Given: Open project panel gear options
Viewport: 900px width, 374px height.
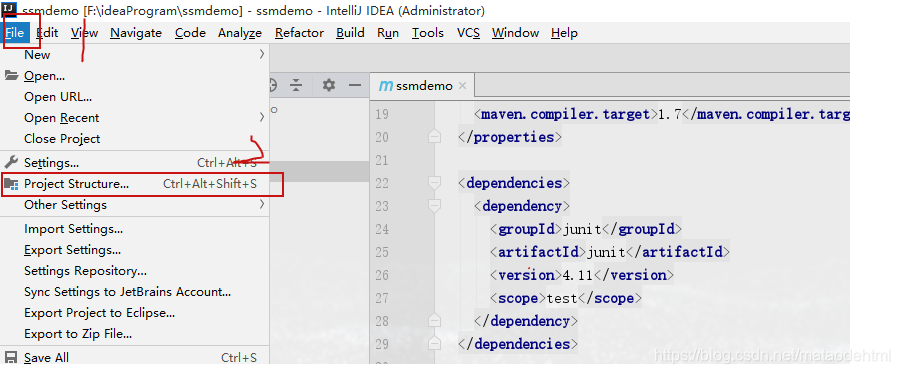Looking at the screenshot, I should click(328, 85).
